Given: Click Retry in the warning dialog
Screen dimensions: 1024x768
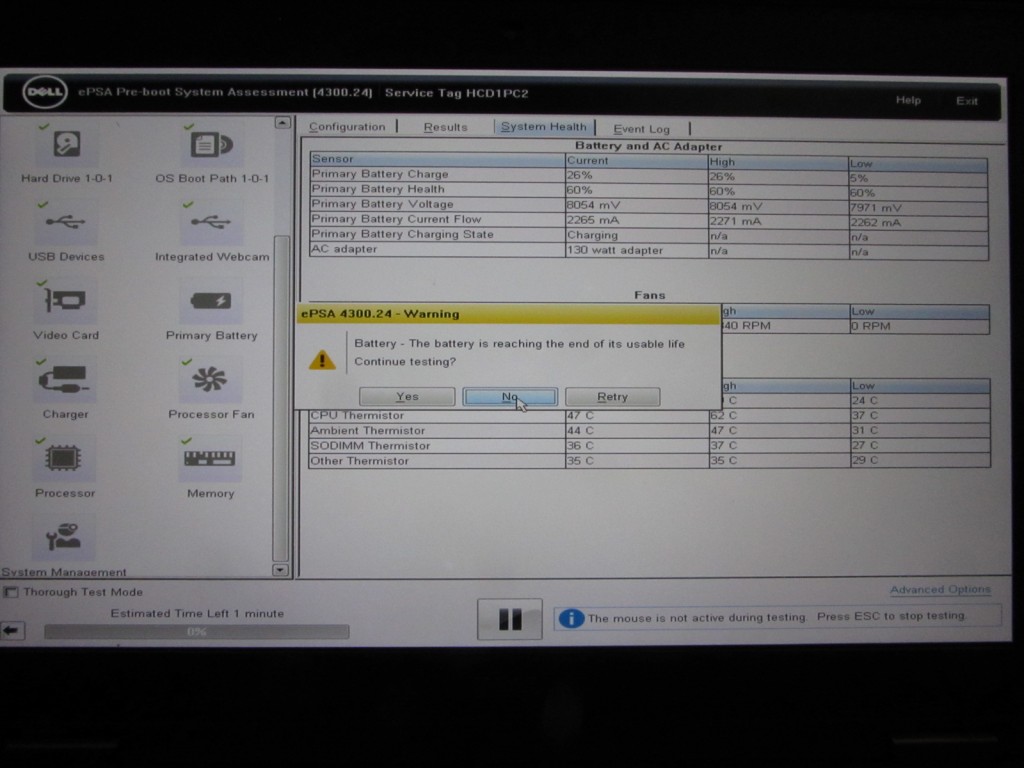Looking at the screenshot, I should (613, 396).
